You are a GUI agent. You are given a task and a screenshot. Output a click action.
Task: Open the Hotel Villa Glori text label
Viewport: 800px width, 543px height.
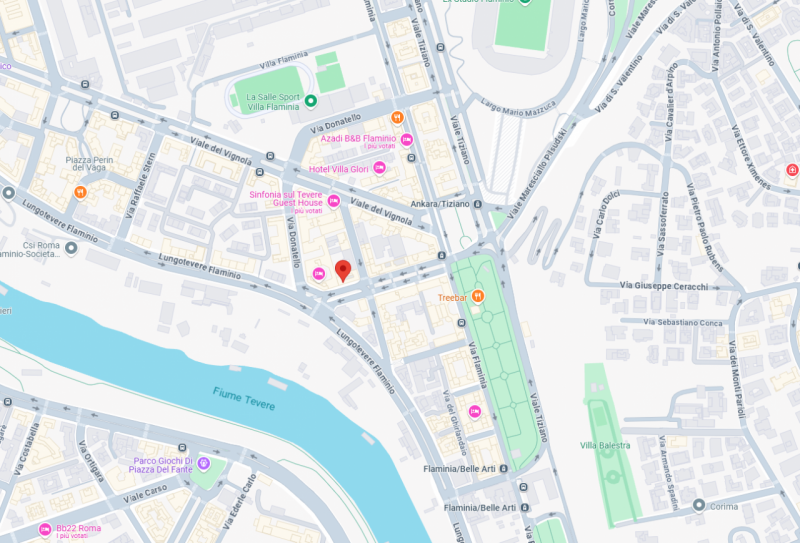click(338, 169)
